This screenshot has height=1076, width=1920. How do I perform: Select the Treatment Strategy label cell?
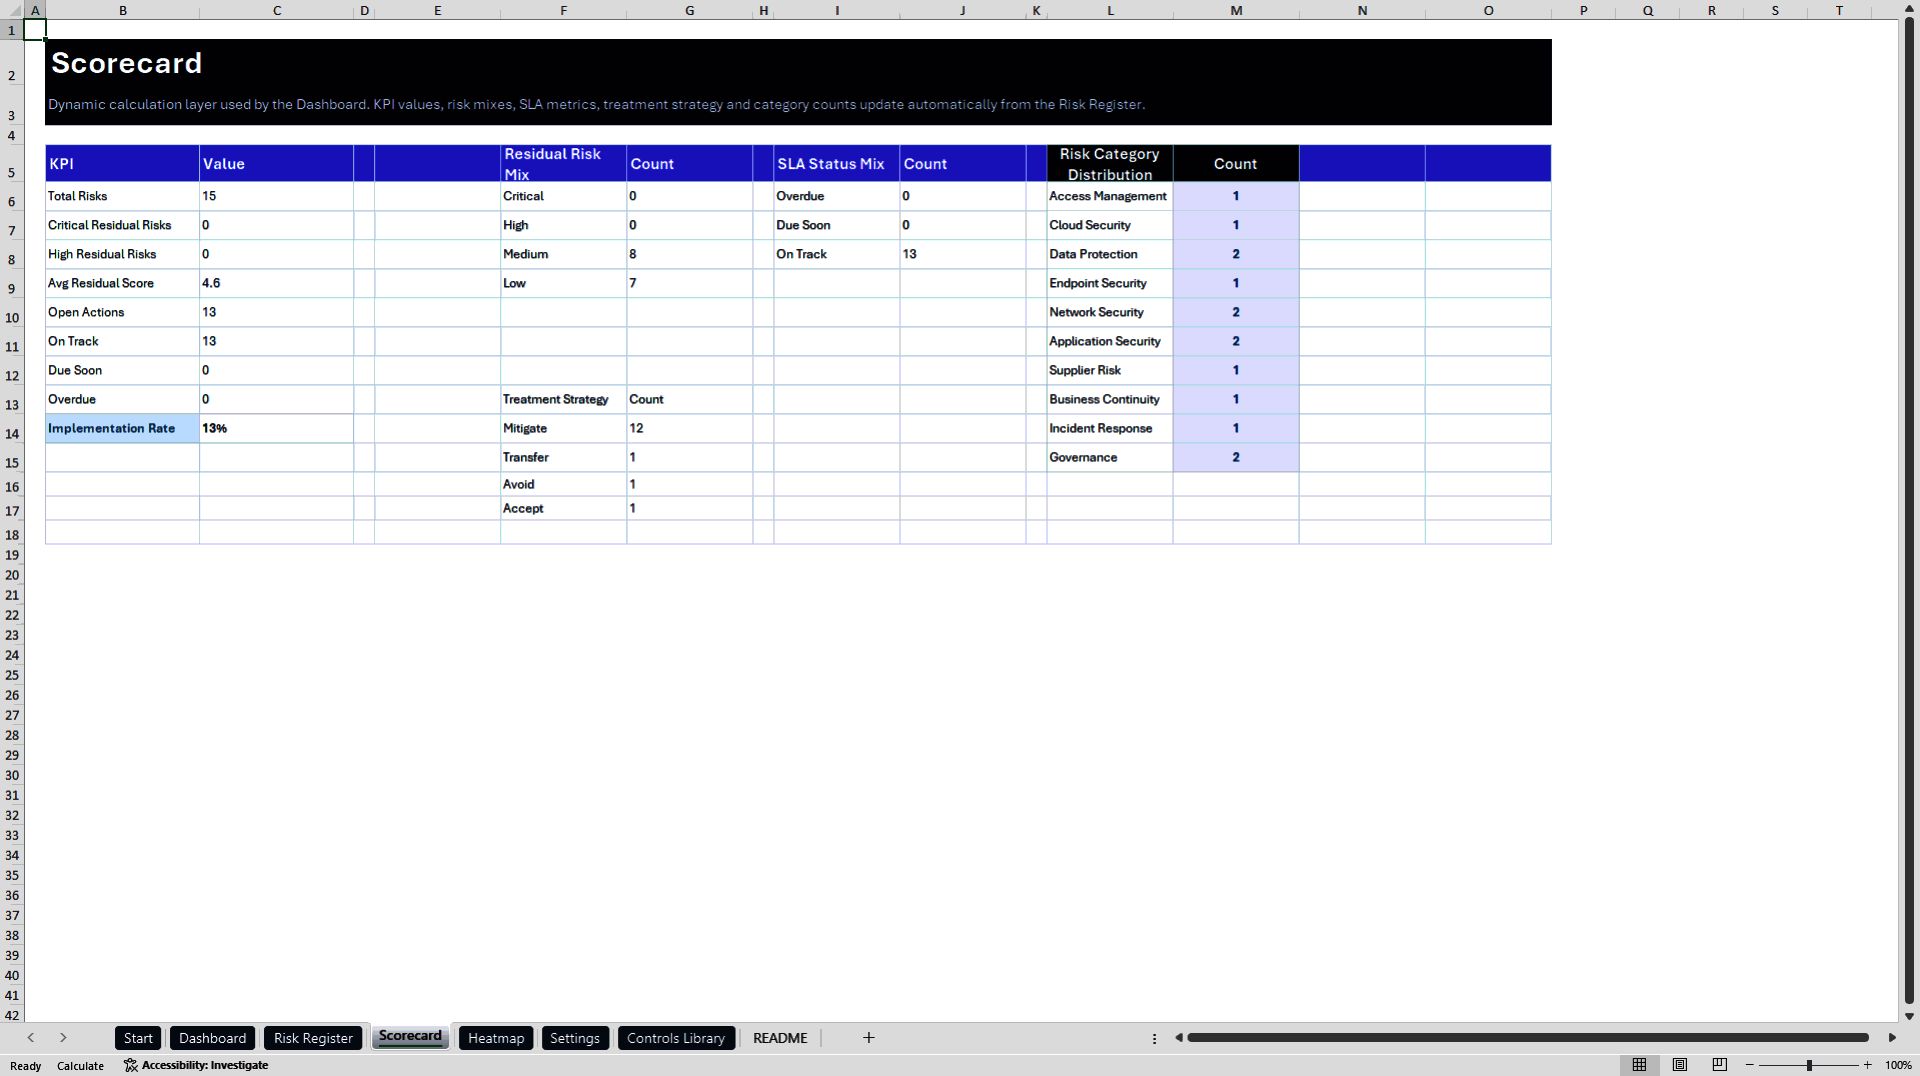(x=563, y=399)
